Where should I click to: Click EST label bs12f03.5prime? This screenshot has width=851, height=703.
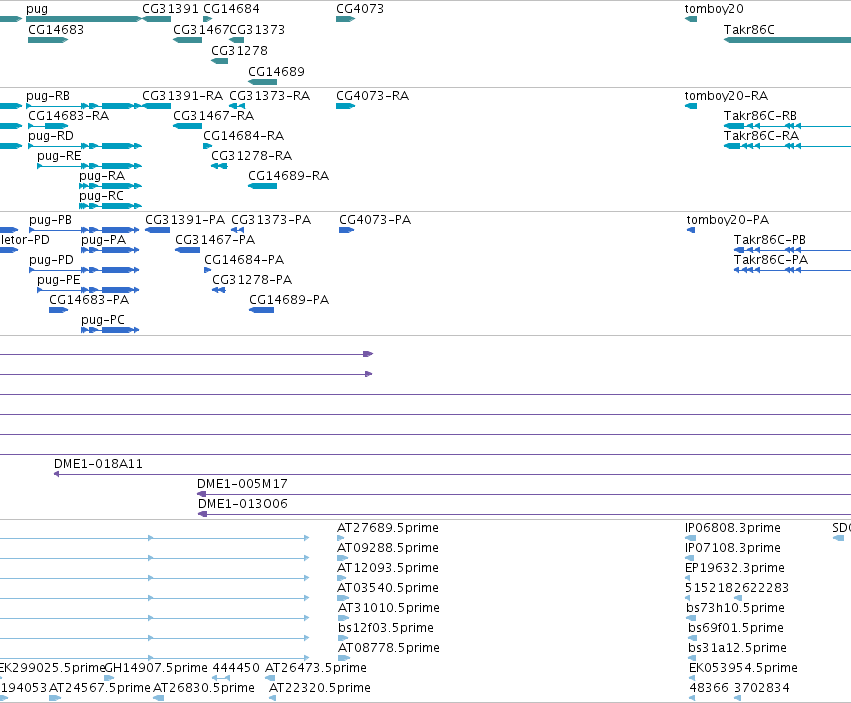pyautogui.click(x=386, y=629)
